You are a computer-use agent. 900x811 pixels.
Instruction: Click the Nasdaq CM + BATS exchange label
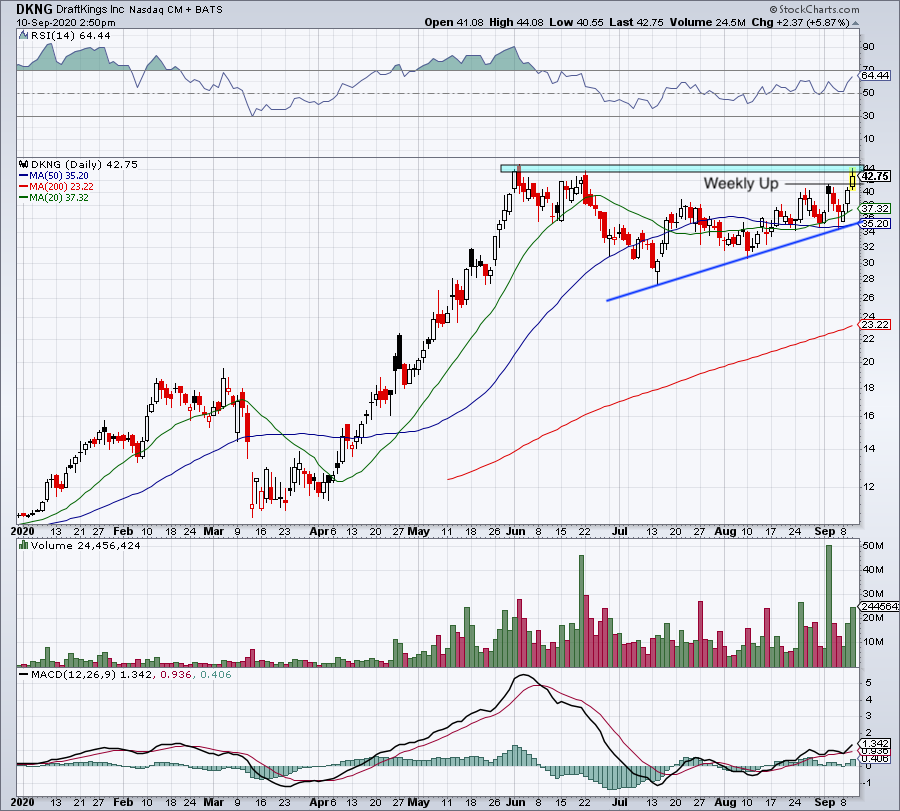[176, 10]
